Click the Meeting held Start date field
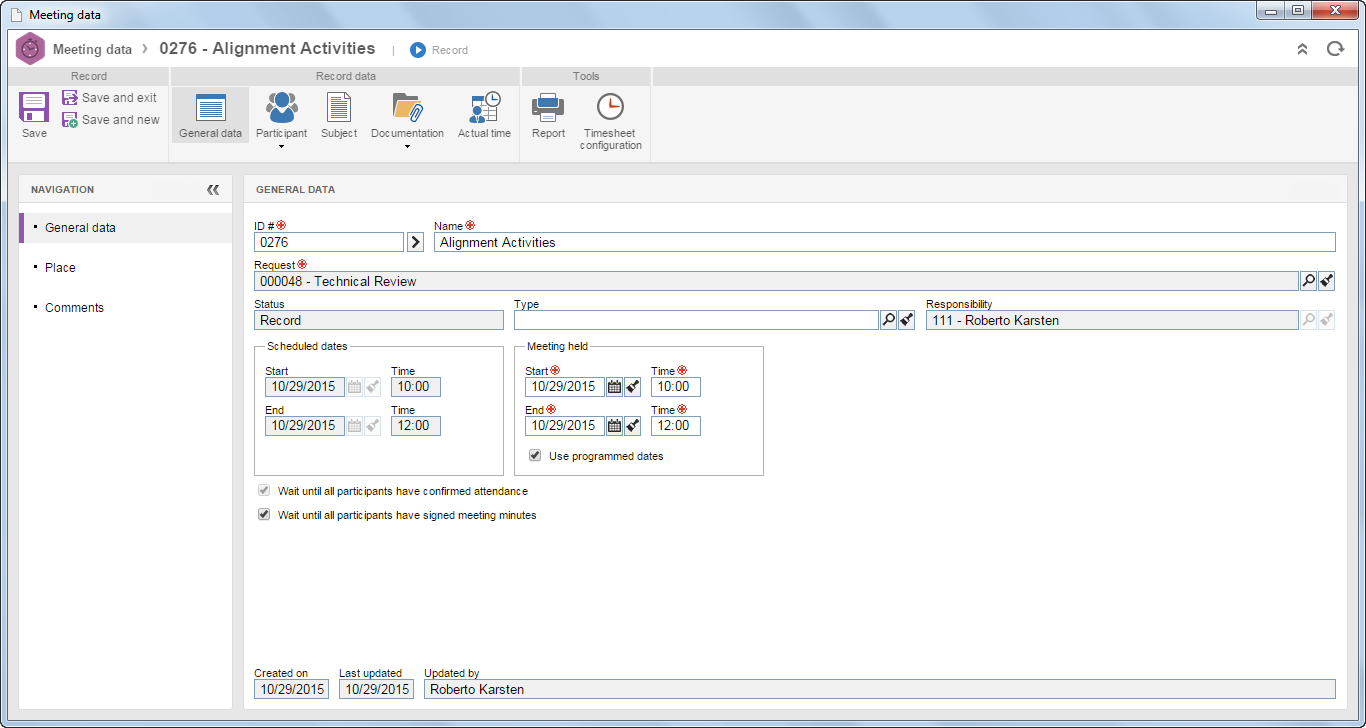The width and height of the screenshot is (1366, 728). point(565,387)
